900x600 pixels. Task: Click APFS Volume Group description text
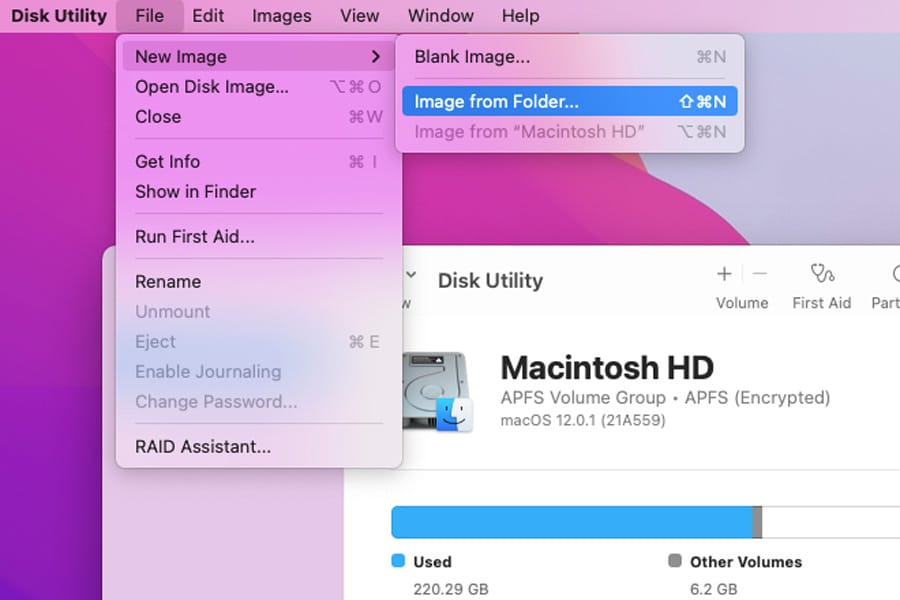(x=665, y=397)
